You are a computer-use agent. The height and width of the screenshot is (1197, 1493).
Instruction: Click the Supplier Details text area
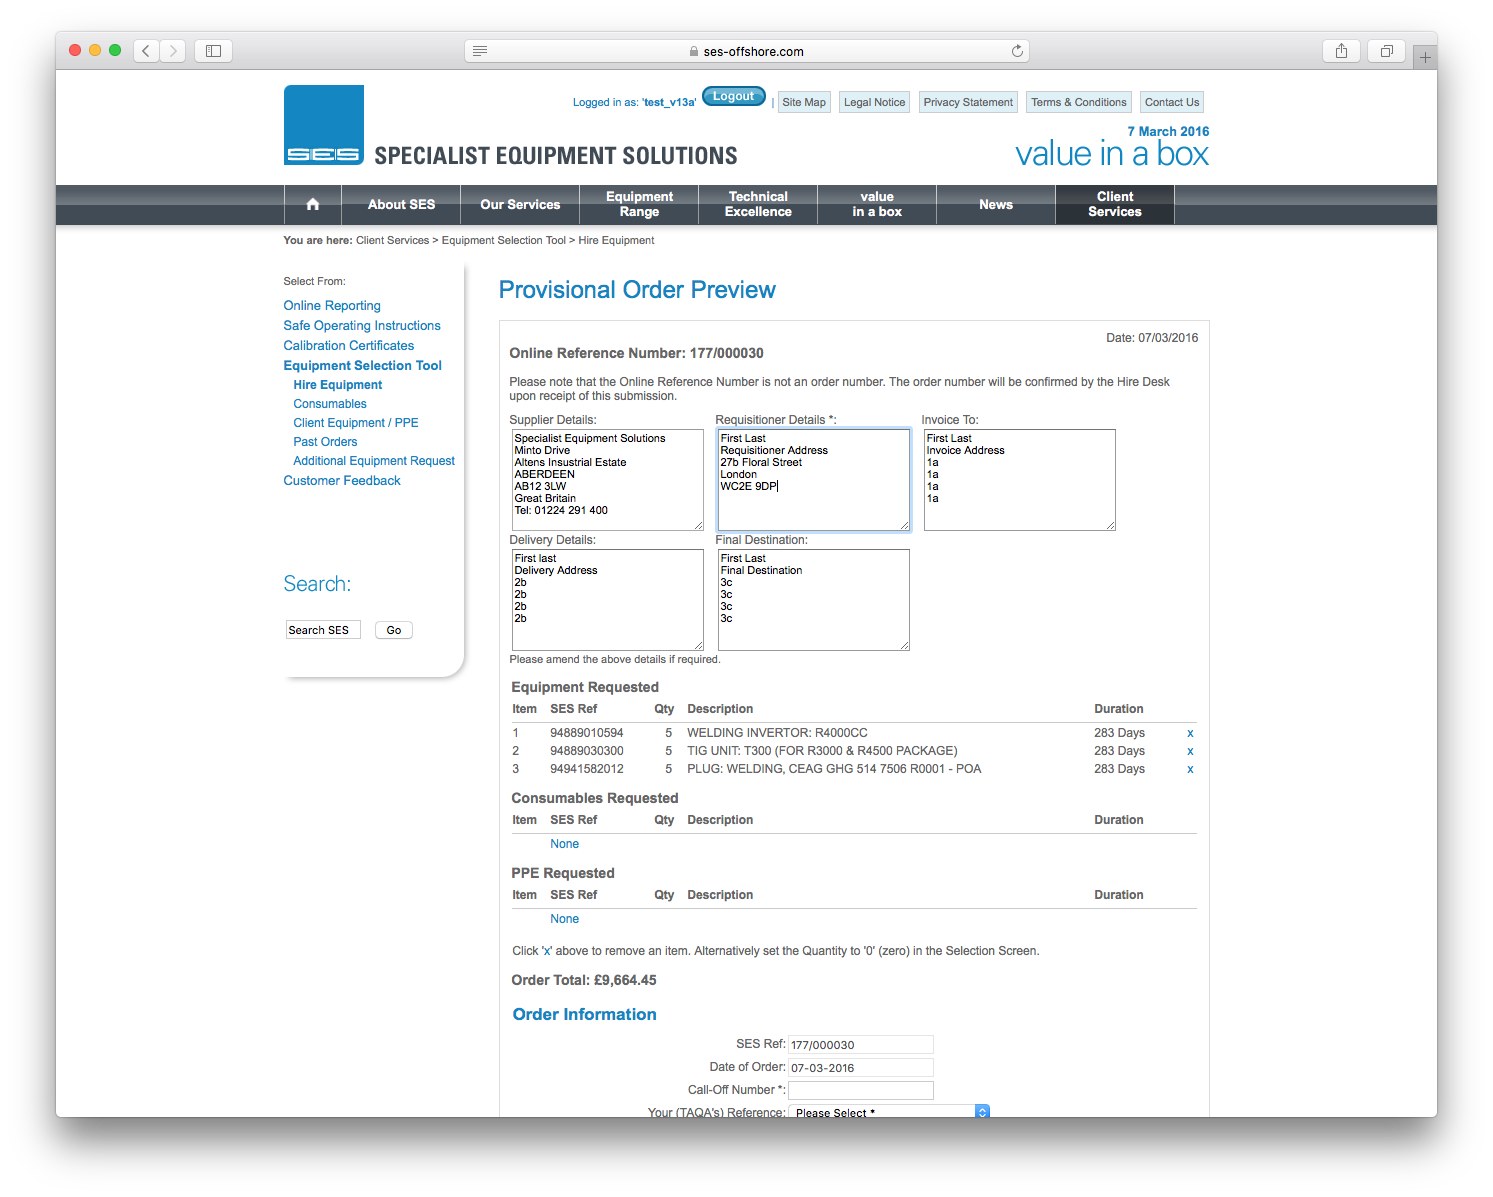pyautogui.click(x=607, y=480)
